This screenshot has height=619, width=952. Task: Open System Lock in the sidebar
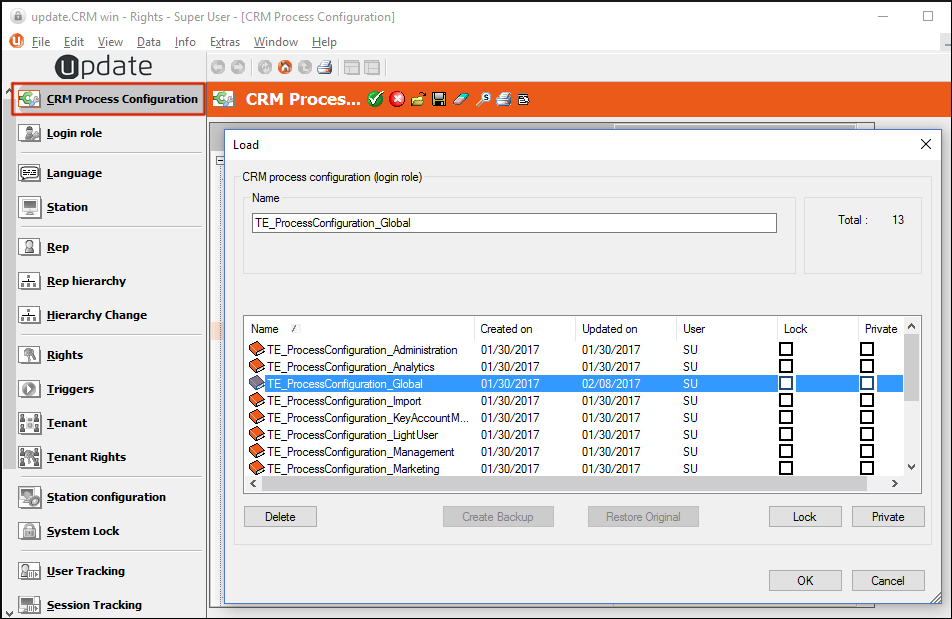tap(83, 531)
